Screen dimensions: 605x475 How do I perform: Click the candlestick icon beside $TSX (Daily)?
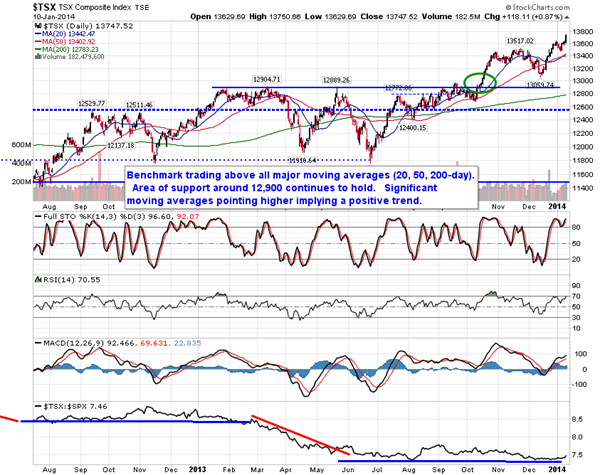38,26
